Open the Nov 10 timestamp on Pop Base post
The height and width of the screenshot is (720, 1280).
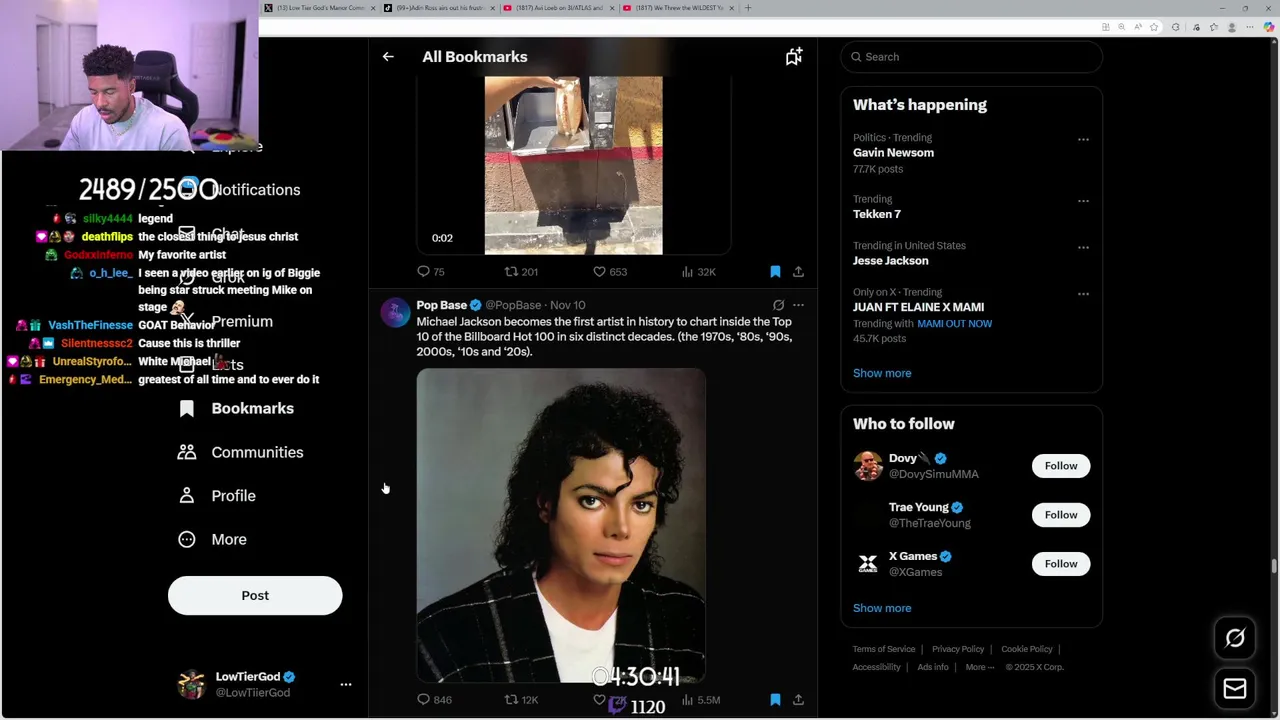tap(567, 305)
